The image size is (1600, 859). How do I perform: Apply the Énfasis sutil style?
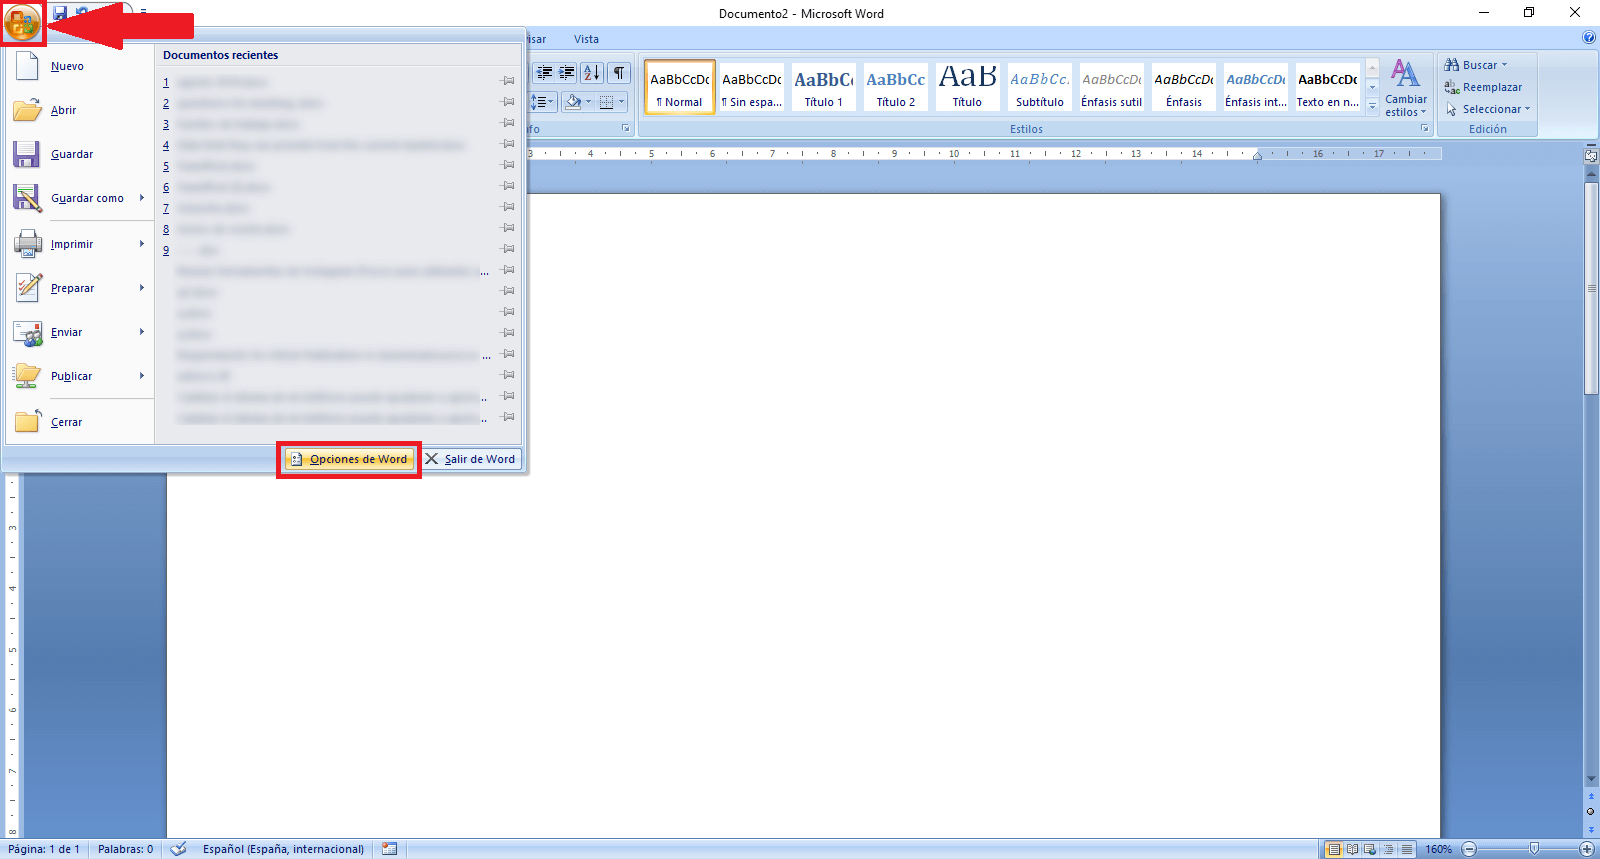click(x=1112, y=87)
